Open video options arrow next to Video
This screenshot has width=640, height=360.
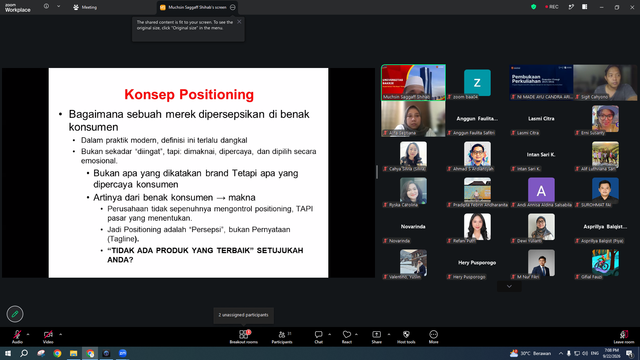coord(60,334)
